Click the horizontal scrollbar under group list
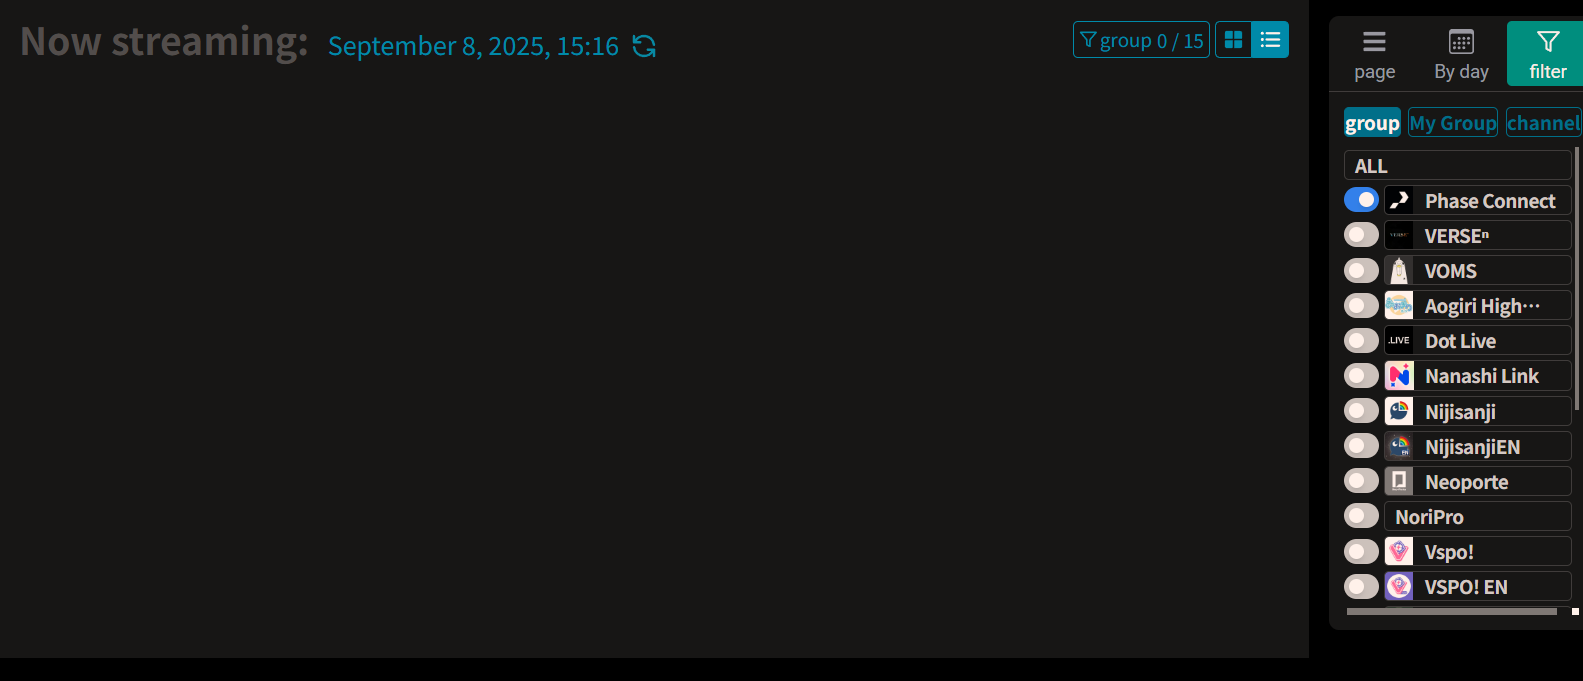Viewport: 1583px width, 681px height. click(x=1451, y=611)
